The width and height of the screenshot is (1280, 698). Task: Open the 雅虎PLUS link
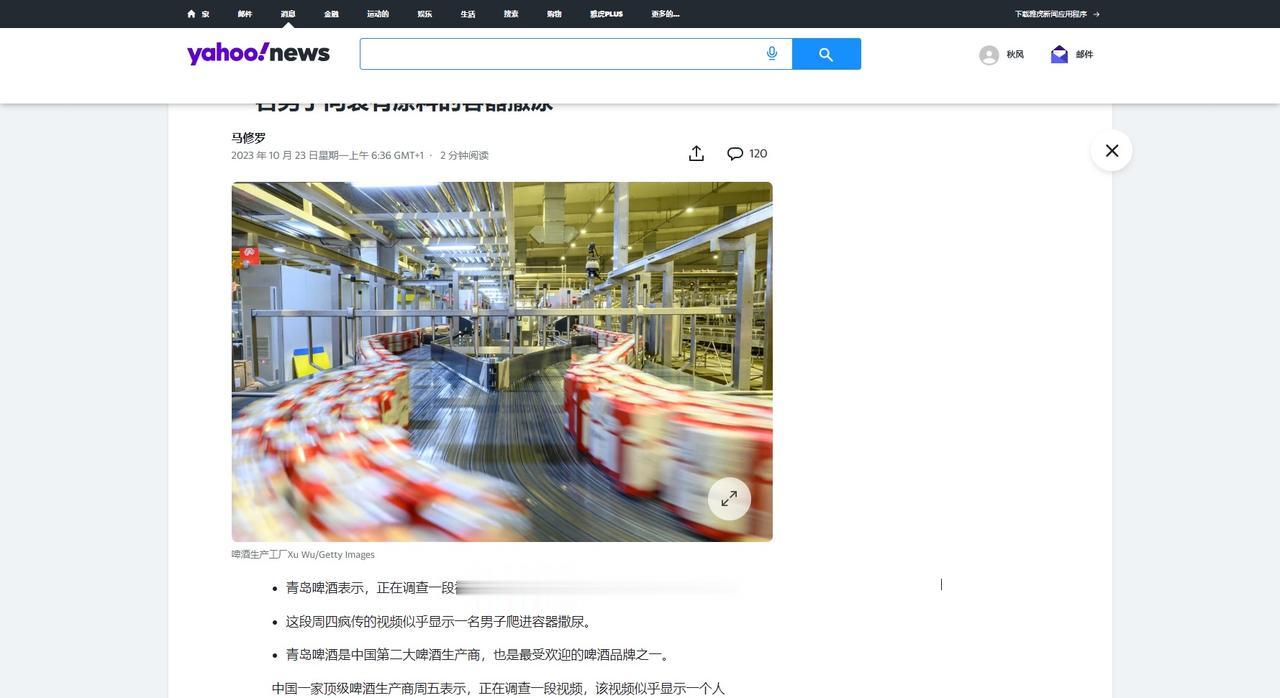click(x=606, y=14)
